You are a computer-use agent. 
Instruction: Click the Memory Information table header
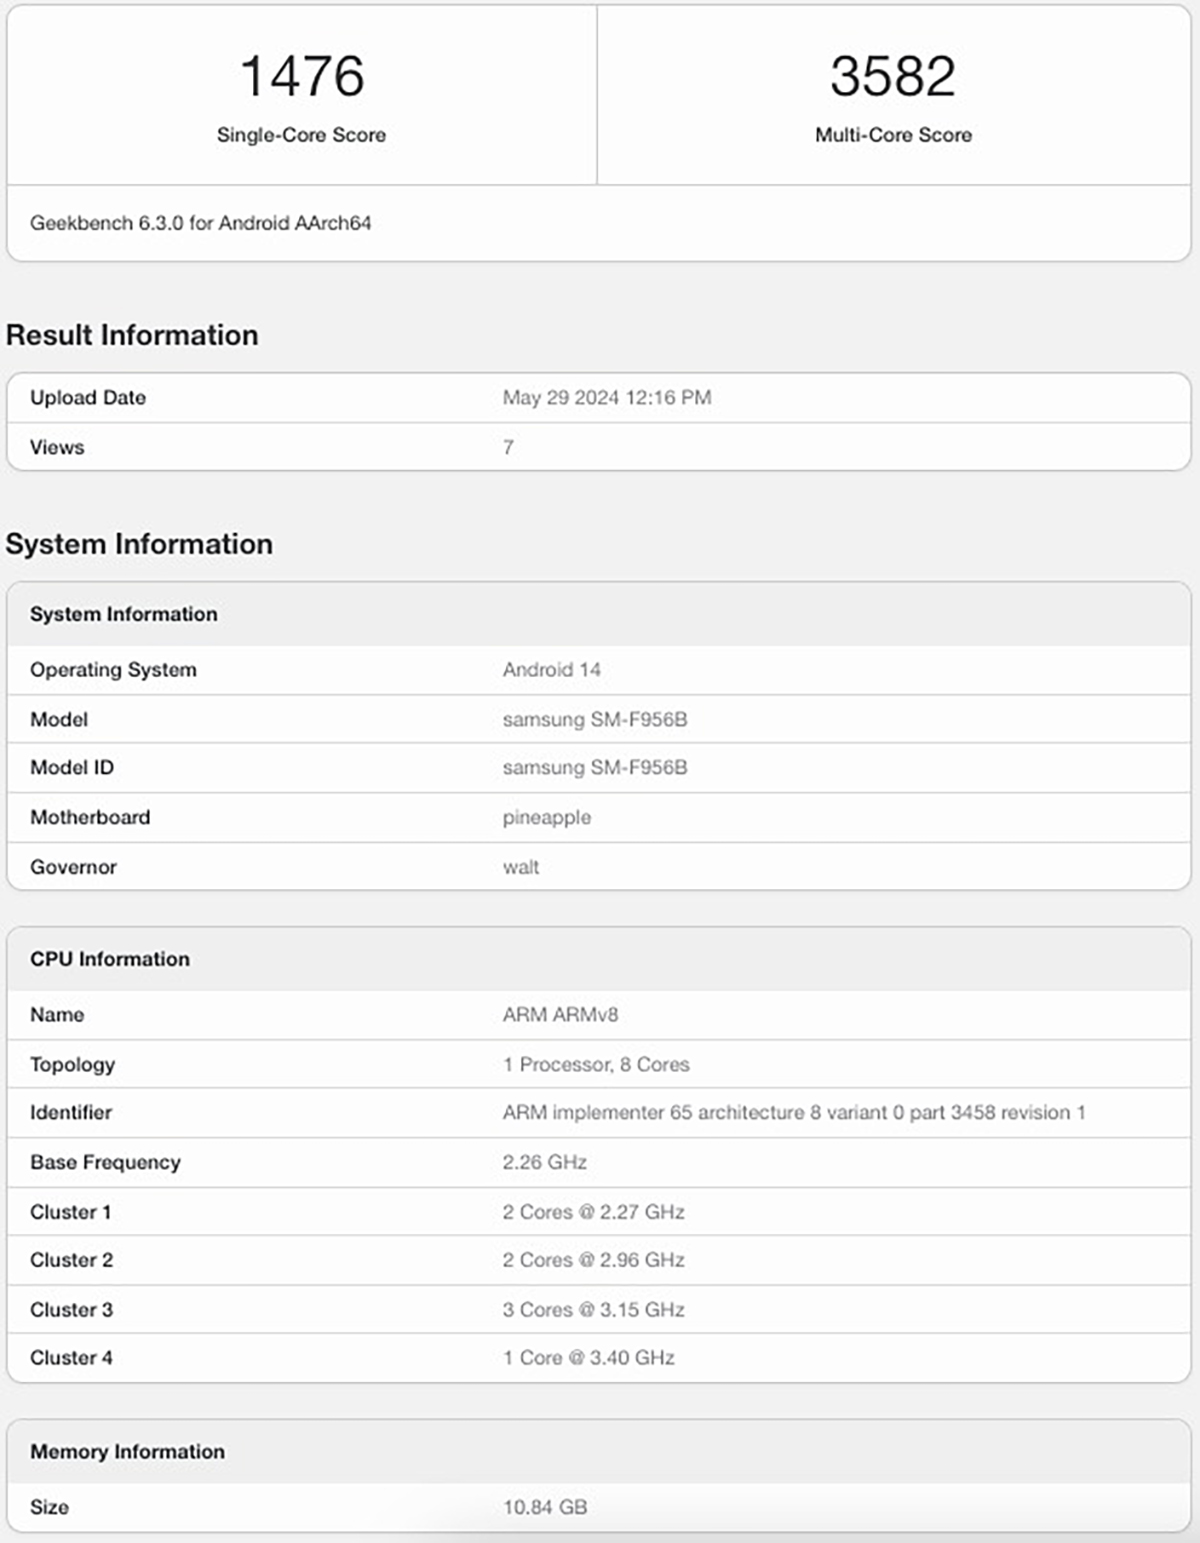click(127, 1452)
